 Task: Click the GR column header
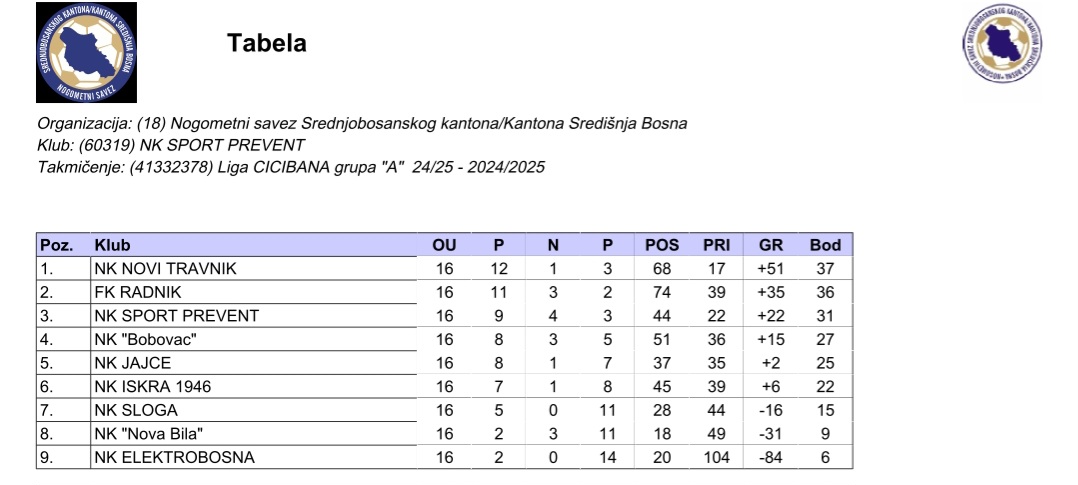[771, 245]
